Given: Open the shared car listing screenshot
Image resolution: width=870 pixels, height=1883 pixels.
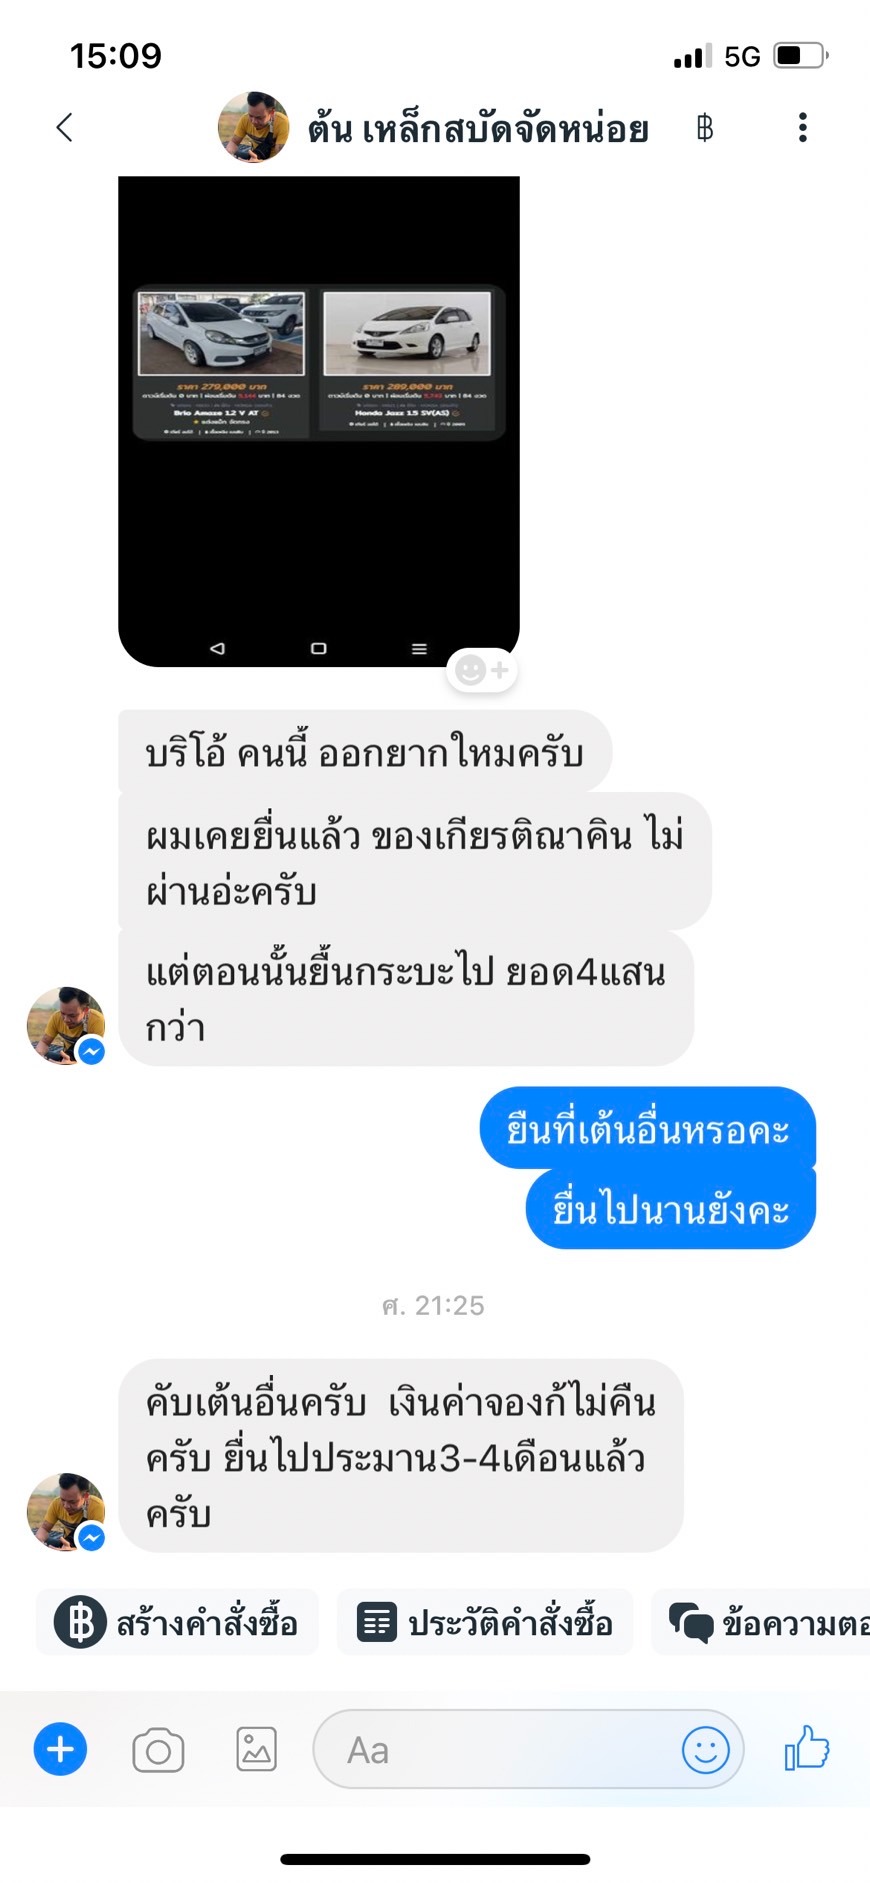Looking at the screenshot, I should pos(319,421).
